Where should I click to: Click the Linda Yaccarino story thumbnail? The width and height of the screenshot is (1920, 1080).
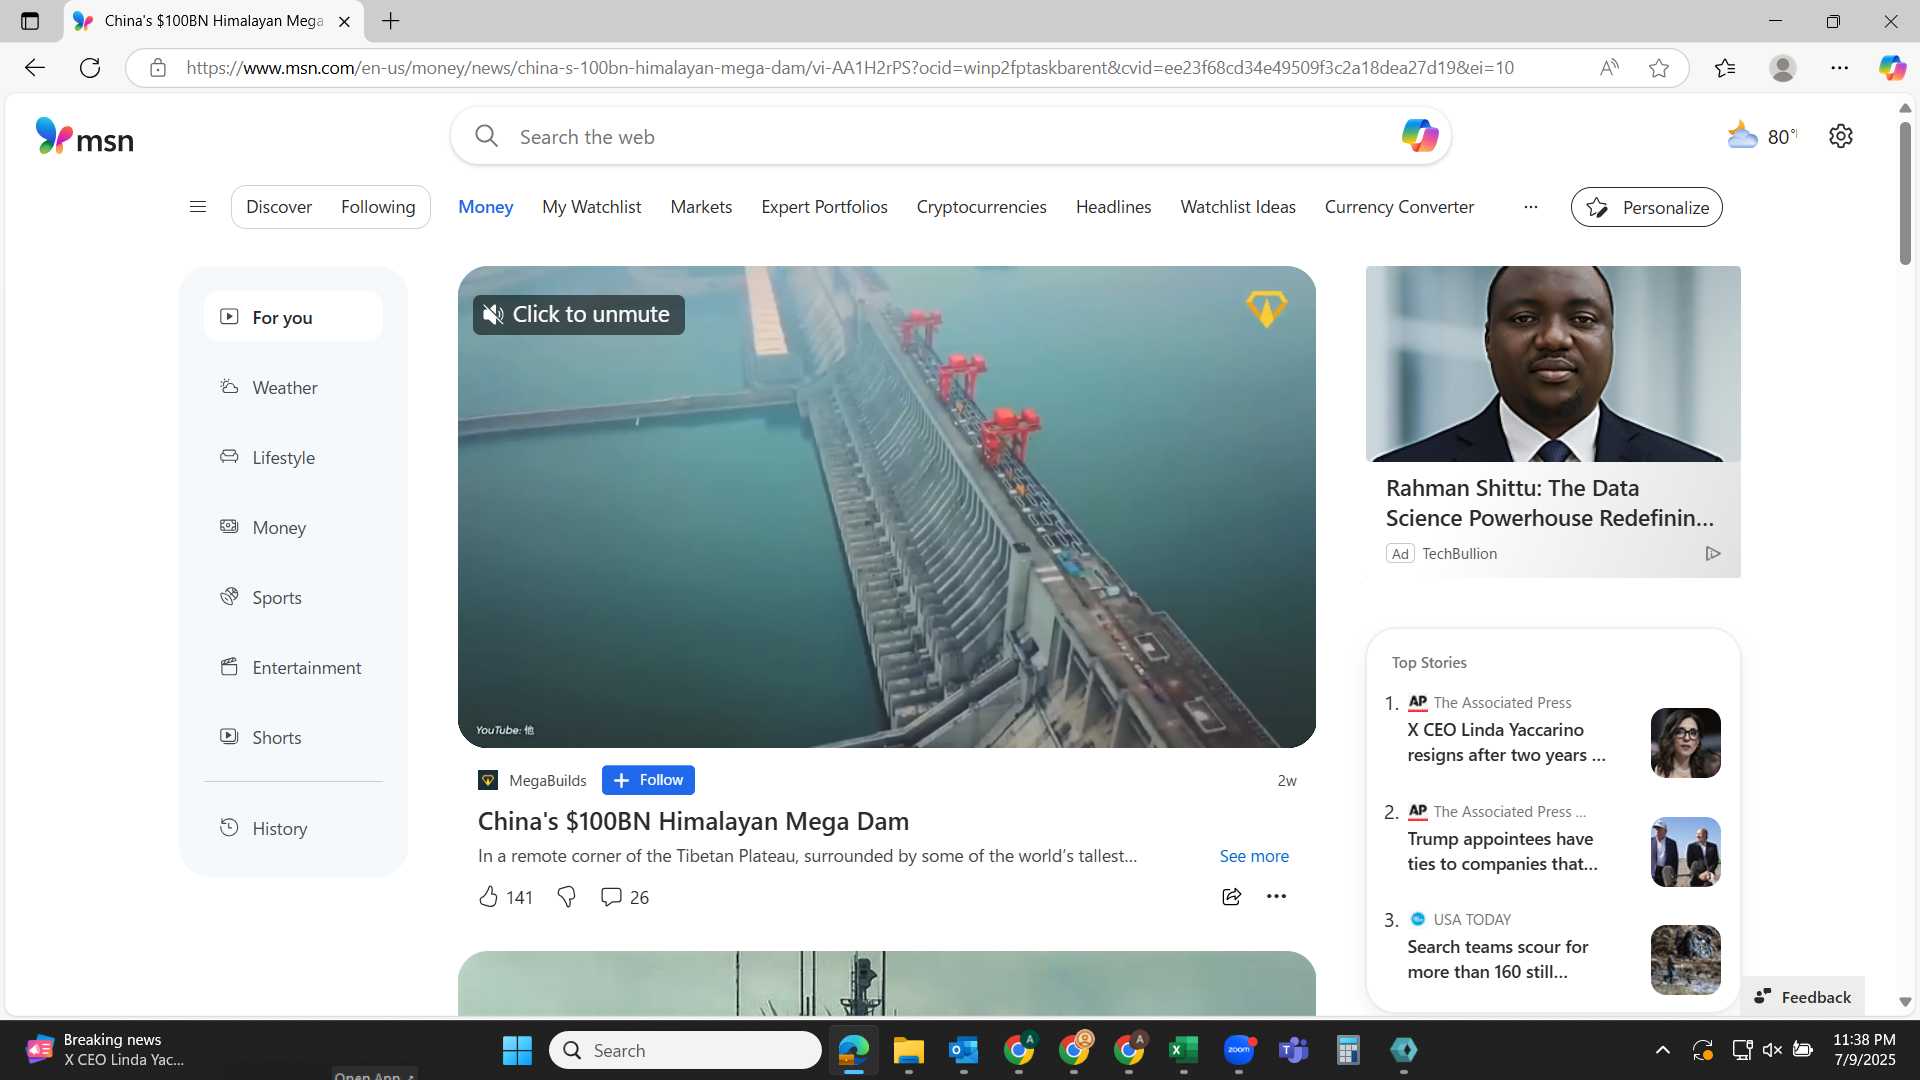(x=1685, y=743)
